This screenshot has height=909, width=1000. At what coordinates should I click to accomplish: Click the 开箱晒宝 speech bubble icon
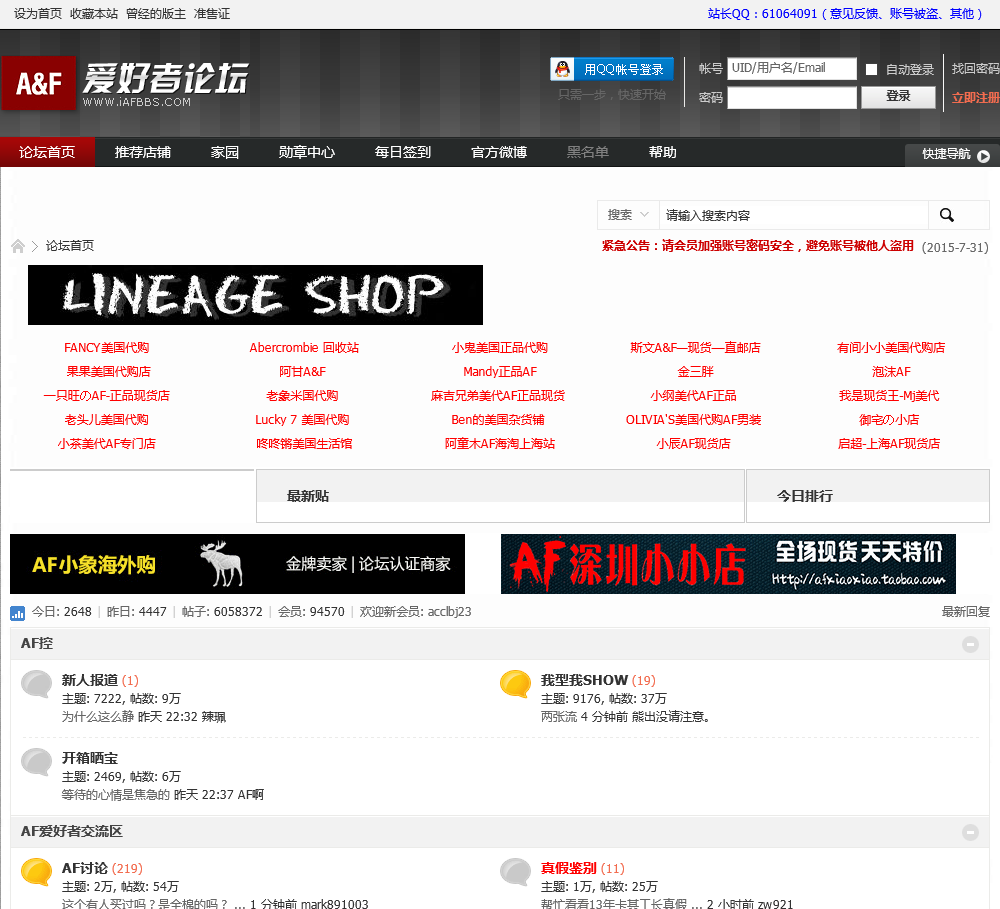36,763
